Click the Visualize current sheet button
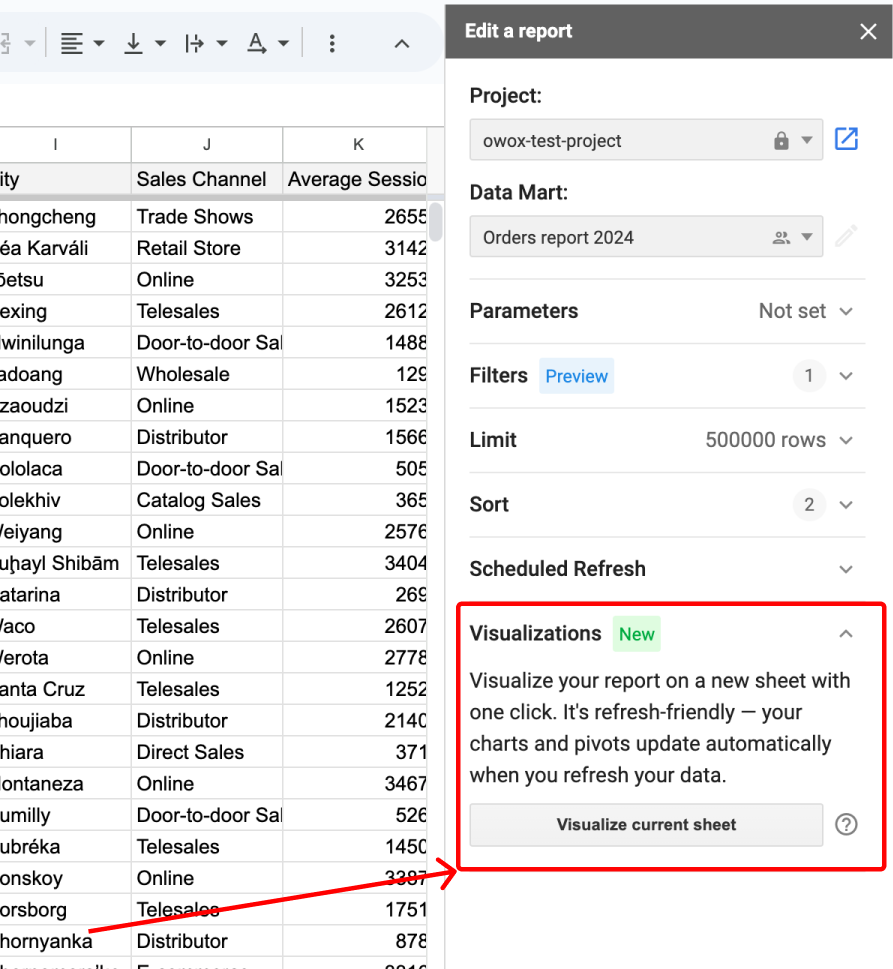This screenshot has width=893, height=969. [646, 824]
